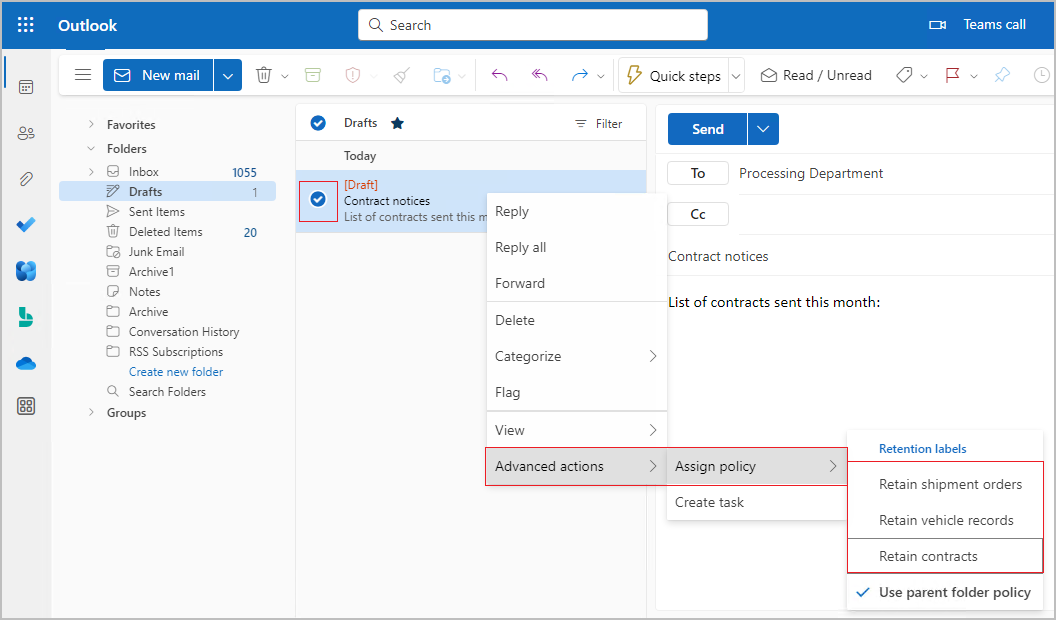Click the Snooze clock icon in the toolbar
The image size is (1056, 620).
(x=1041, y=75)
